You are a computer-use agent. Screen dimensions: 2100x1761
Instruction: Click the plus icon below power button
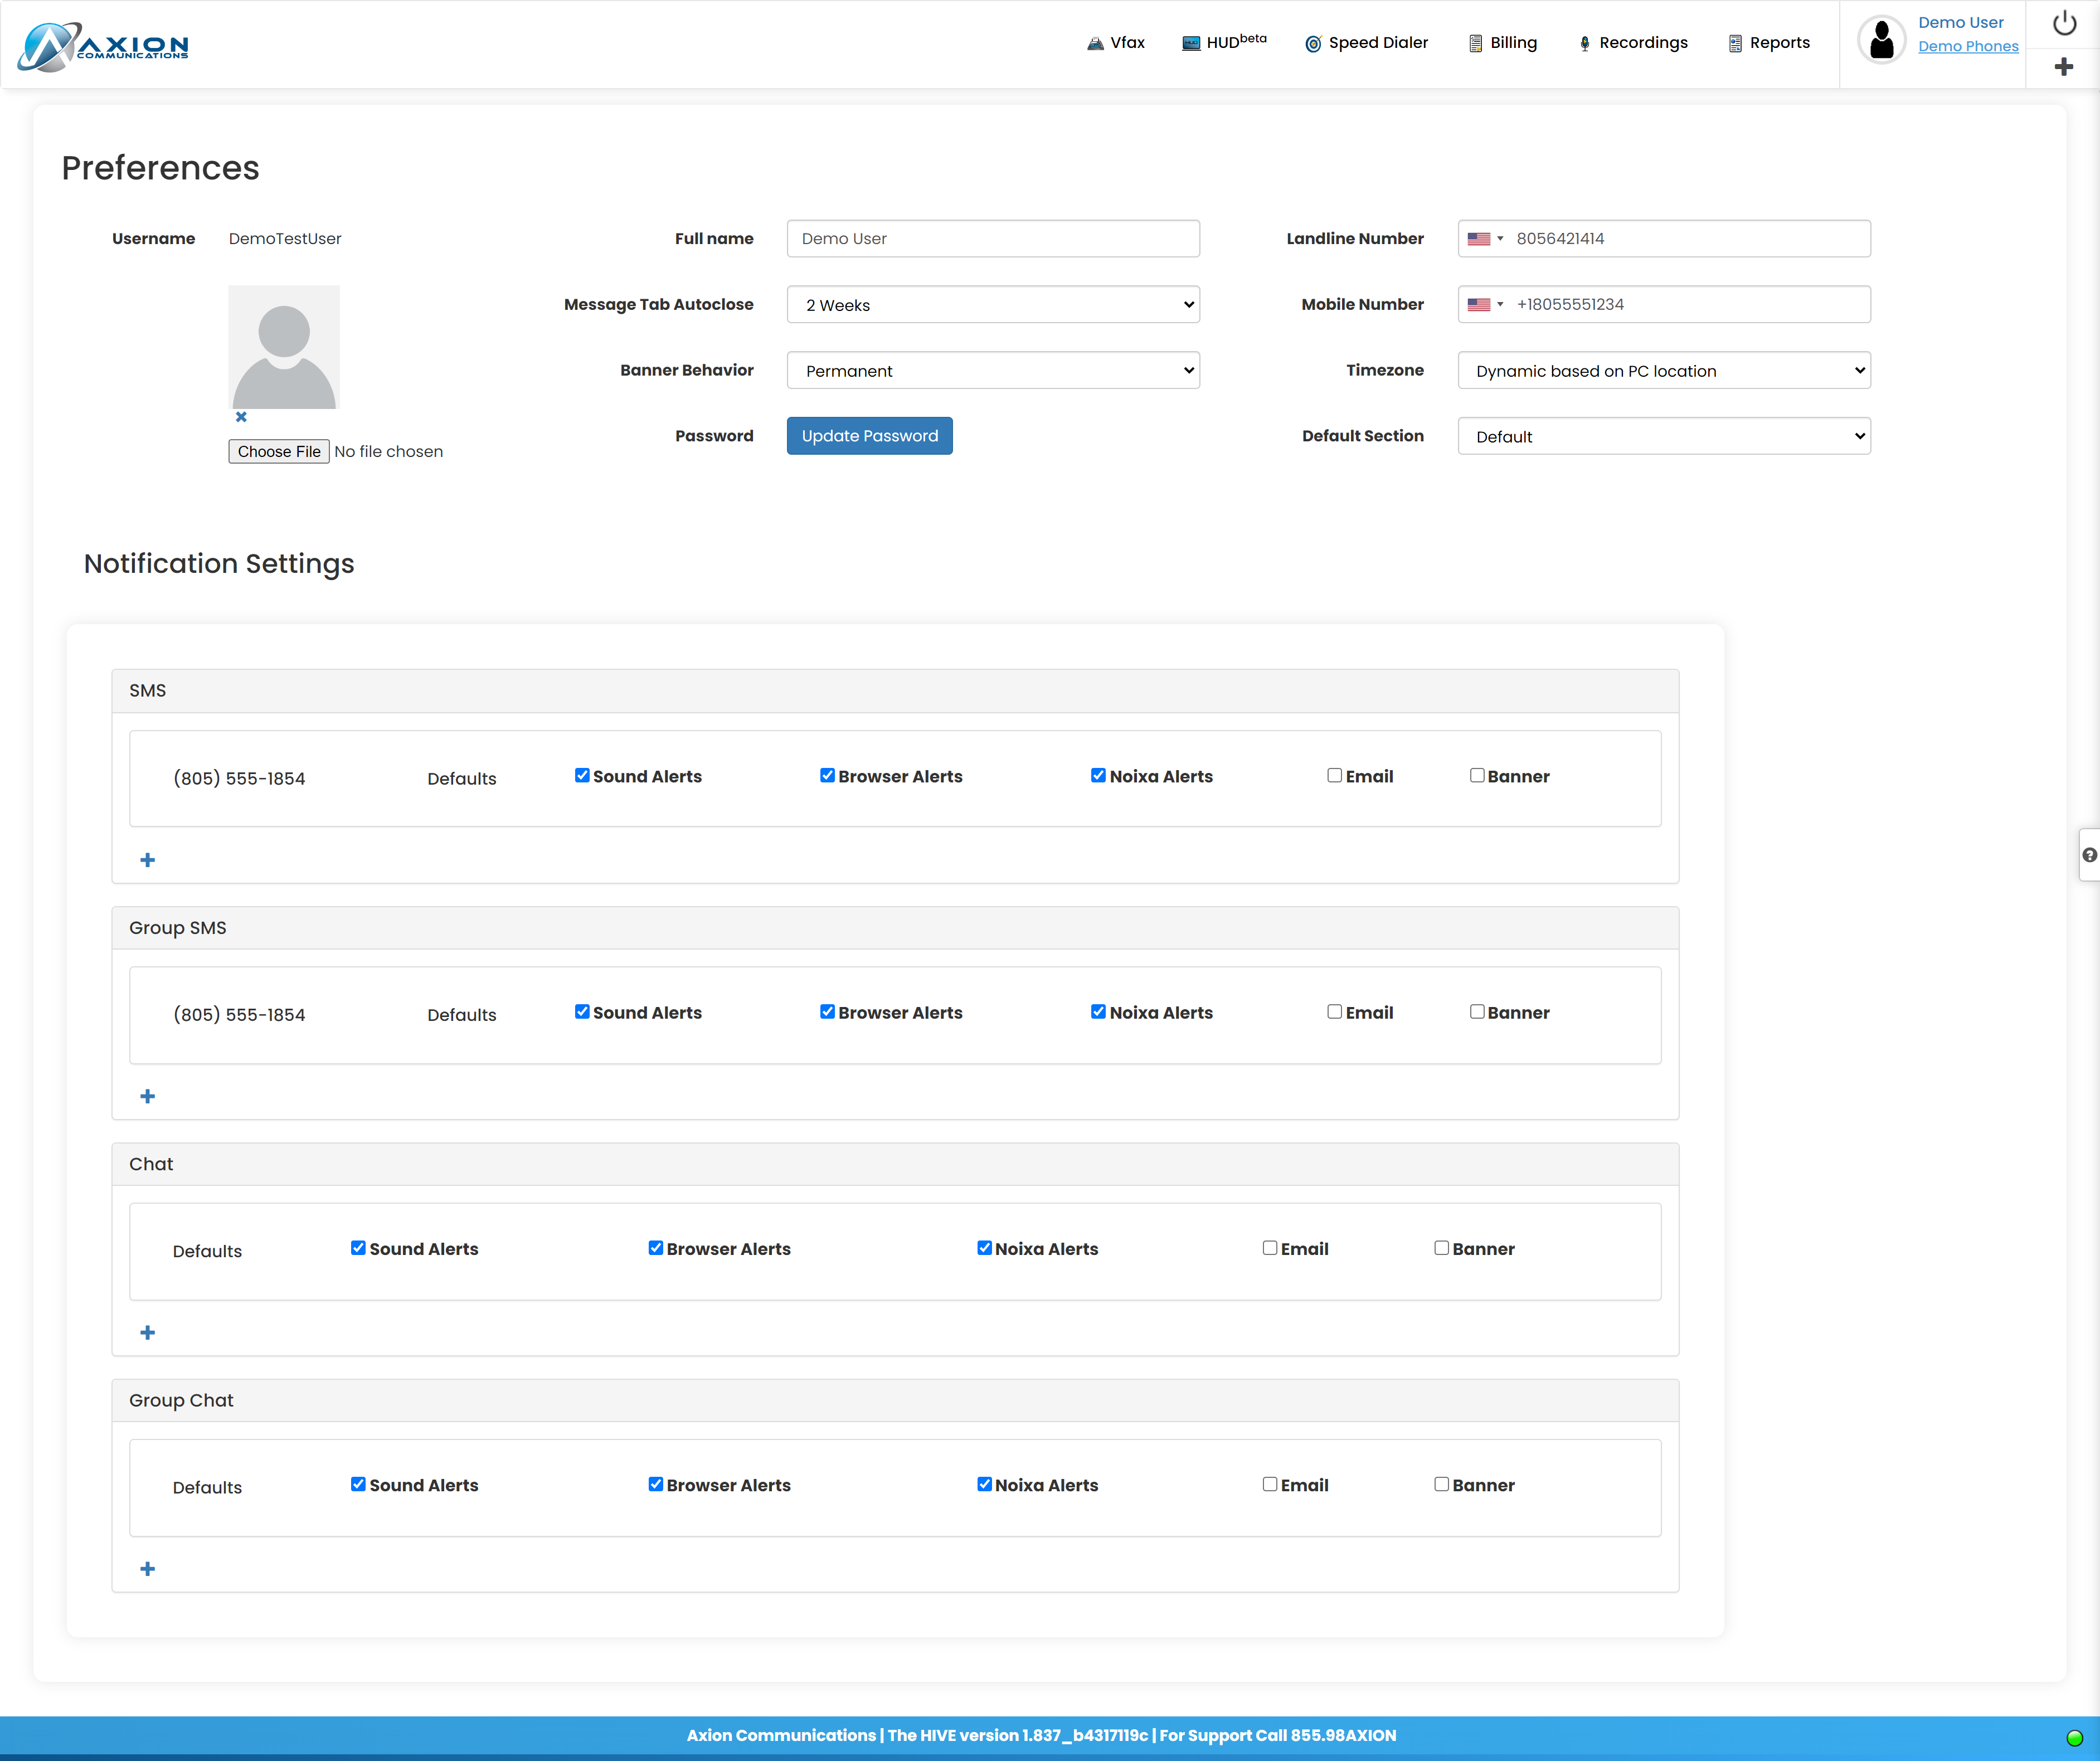pos(2063,67)
